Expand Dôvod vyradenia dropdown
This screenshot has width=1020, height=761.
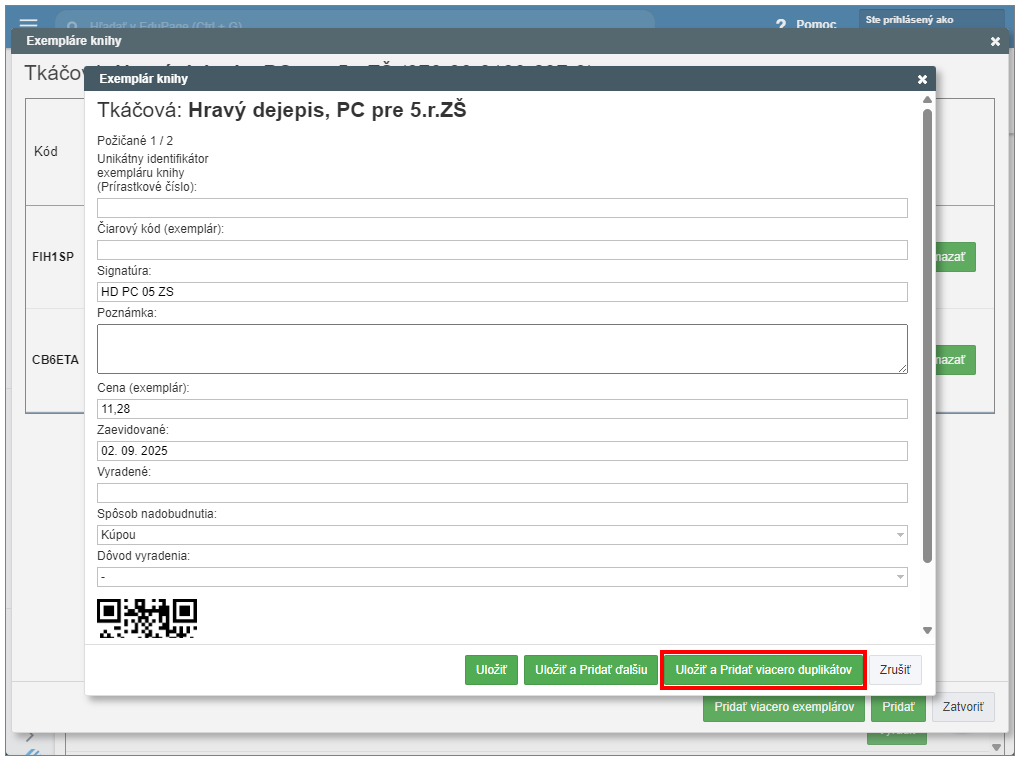502,577
